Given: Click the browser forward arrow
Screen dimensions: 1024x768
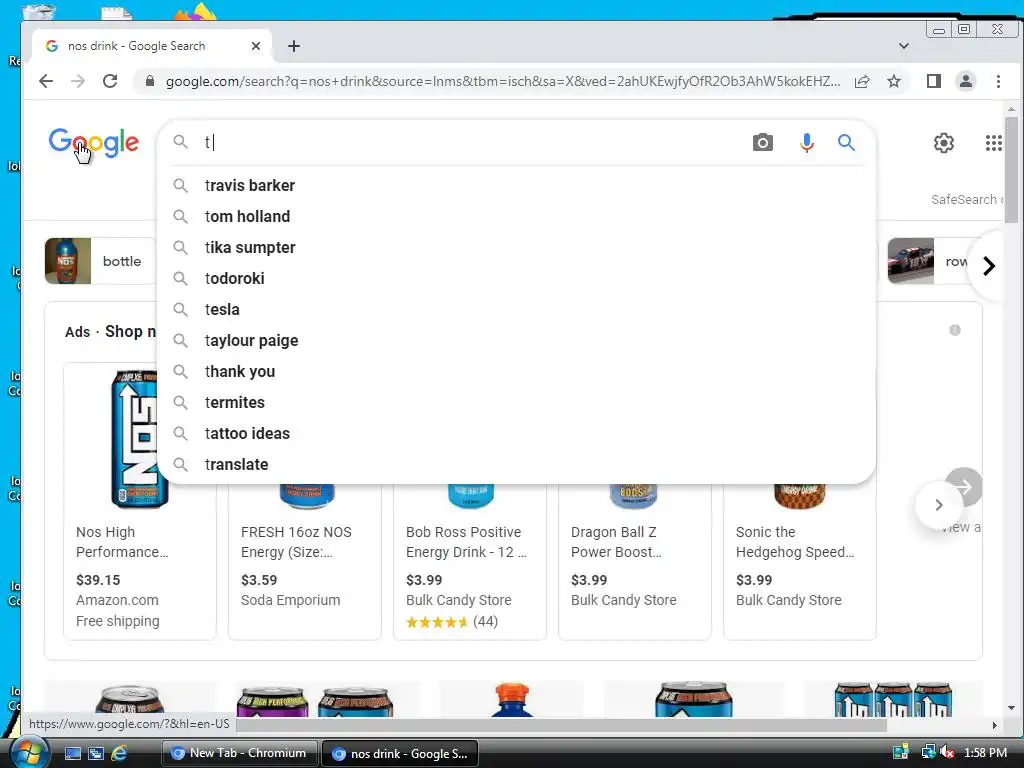Looking at the screenshot, I should coord(78,81).
